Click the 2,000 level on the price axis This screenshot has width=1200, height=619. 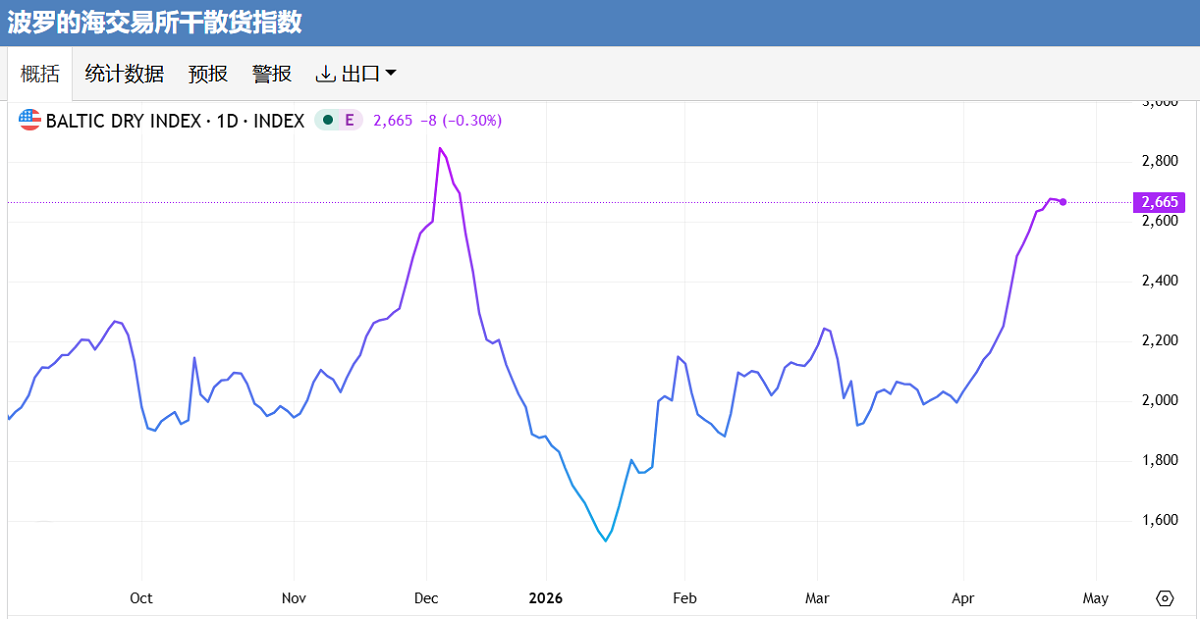coord(1160,401)
